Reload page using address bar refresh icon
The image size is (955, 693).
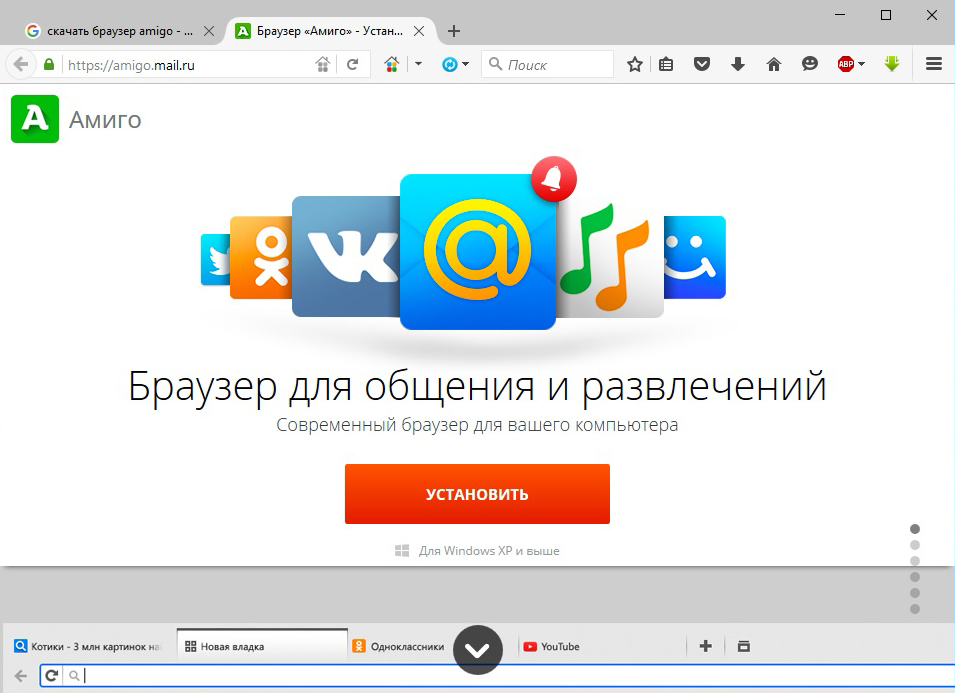(x=352, y=64)
